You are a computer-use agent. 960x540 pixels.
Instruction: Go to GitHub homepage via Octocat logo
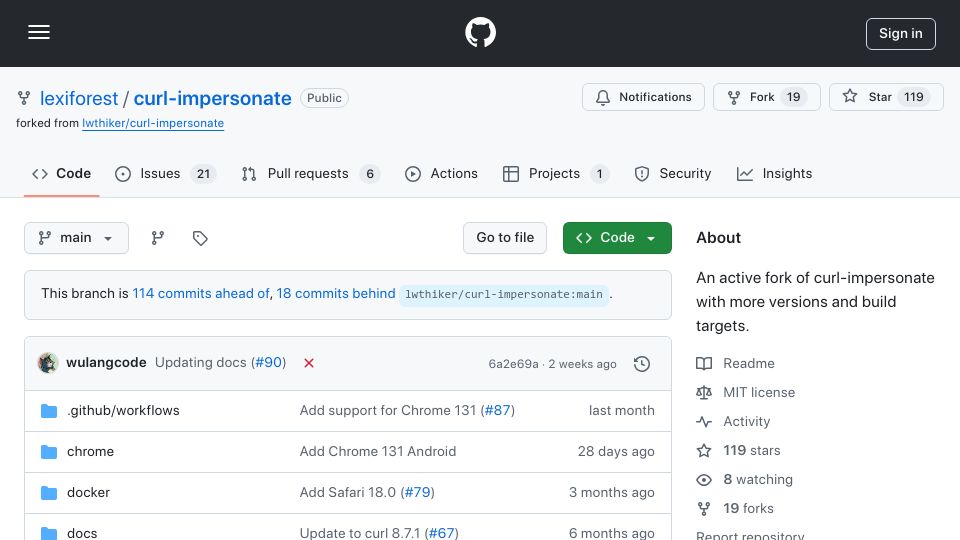[480, 32]
